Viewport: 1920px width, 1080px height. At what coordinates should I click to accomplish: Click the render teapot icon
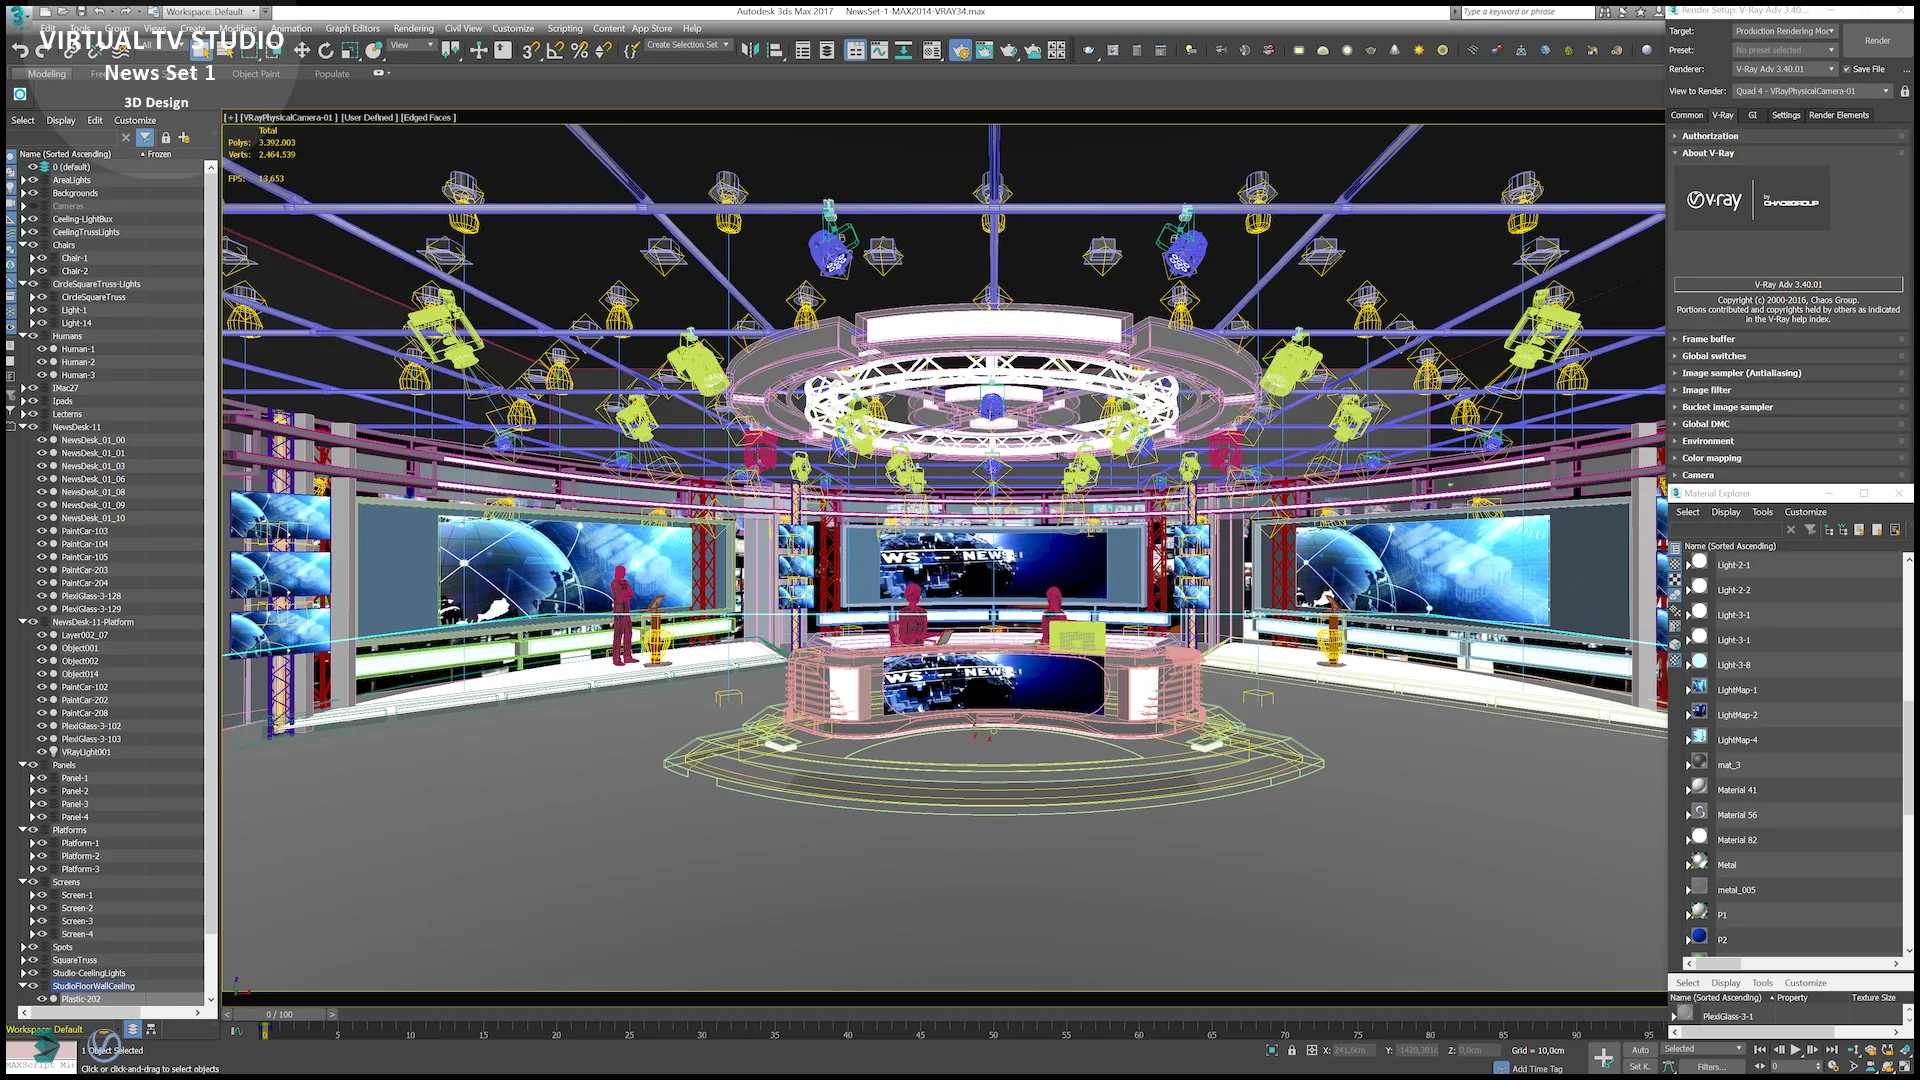1008,50
